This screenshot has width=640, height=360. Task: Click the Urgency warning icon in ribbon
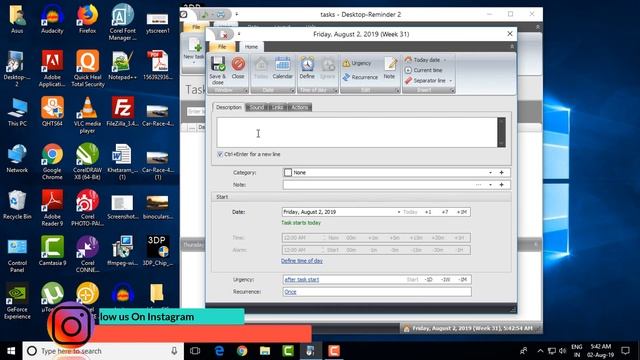[x=347, y=63]
